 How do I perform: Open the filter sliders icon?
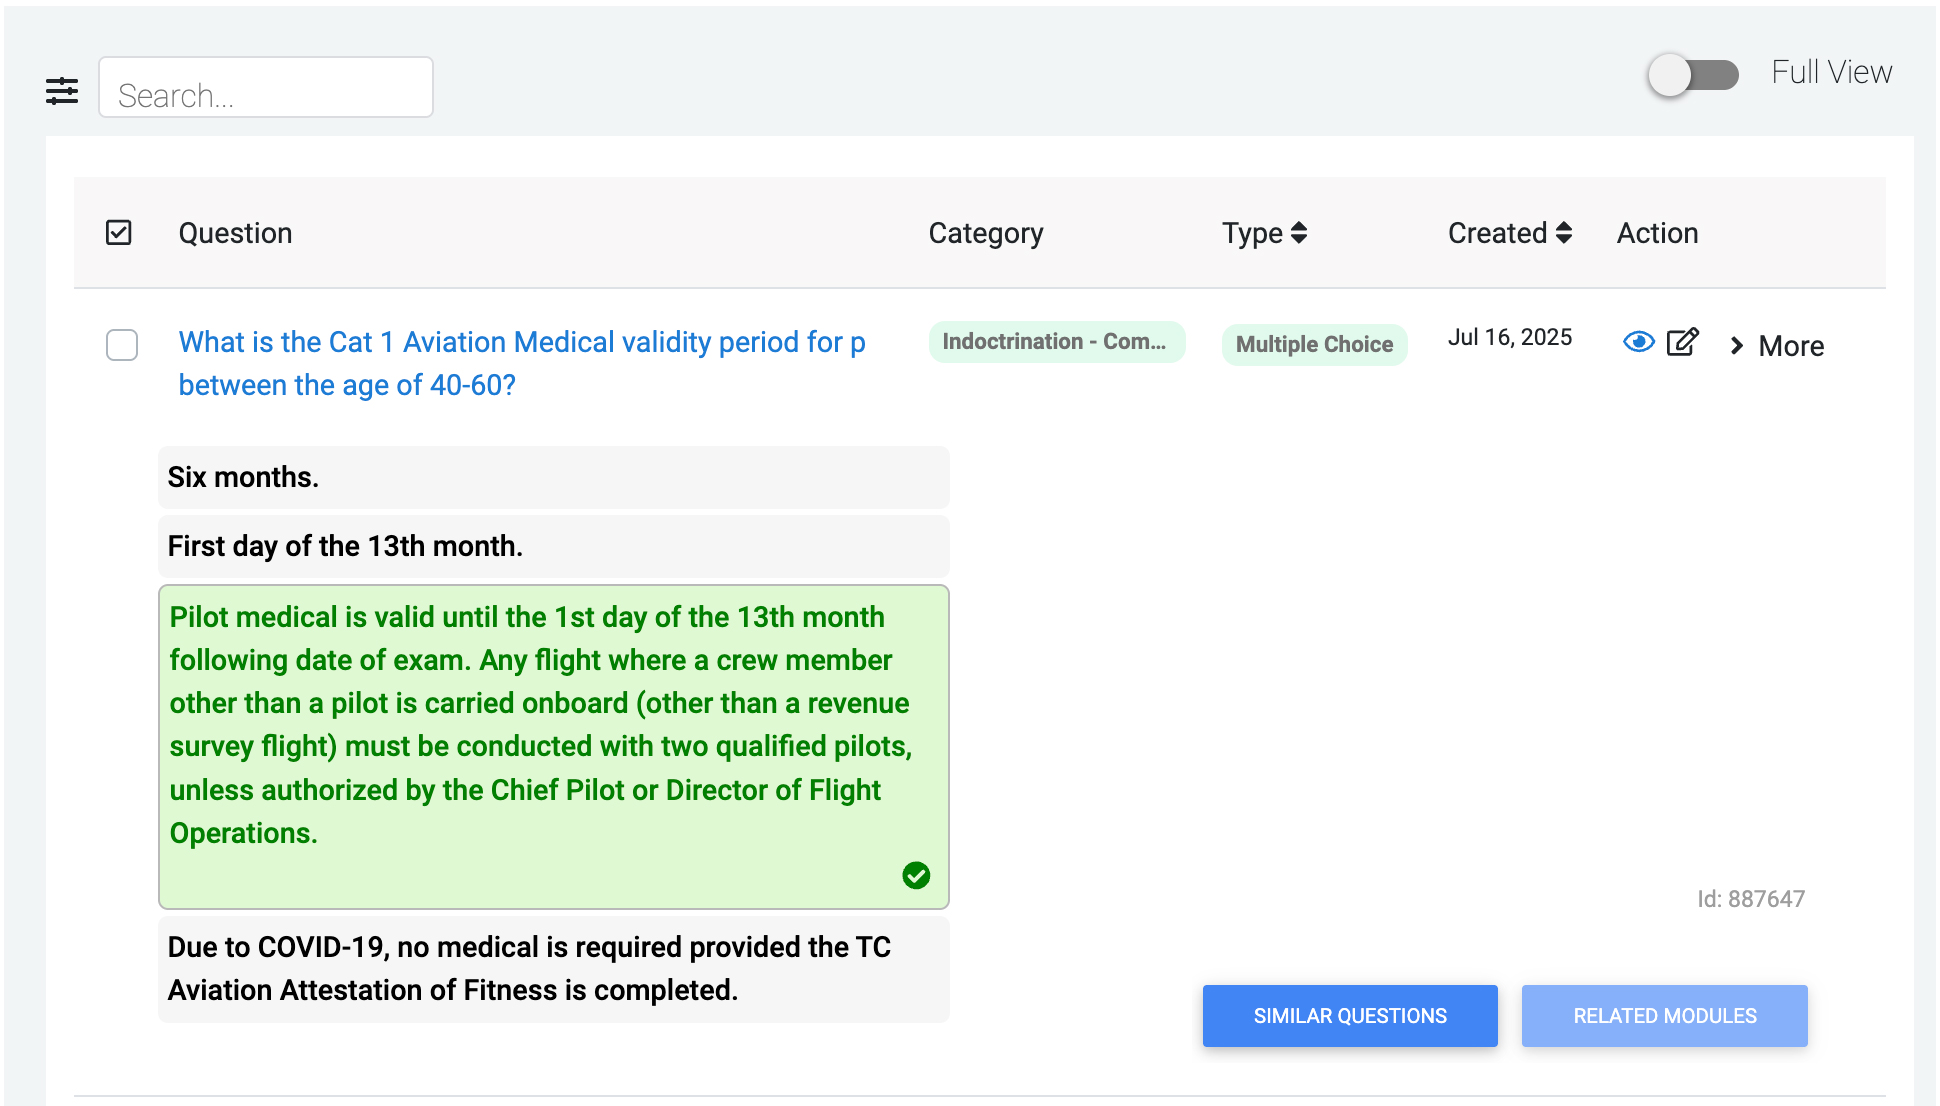[62, 91]
